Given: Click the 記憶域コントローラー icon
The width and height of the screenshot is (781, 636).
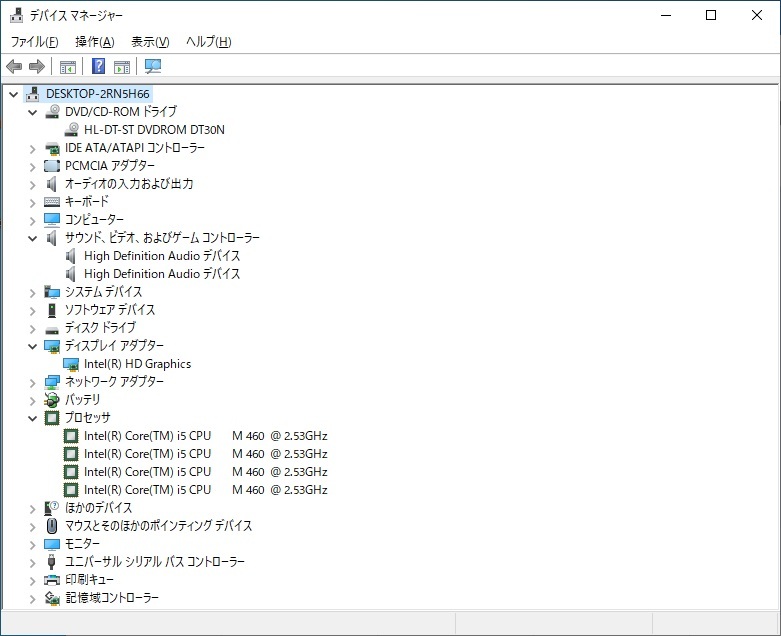Looking at the screenshot, I should pyautogui.click(x=52, y=598).
